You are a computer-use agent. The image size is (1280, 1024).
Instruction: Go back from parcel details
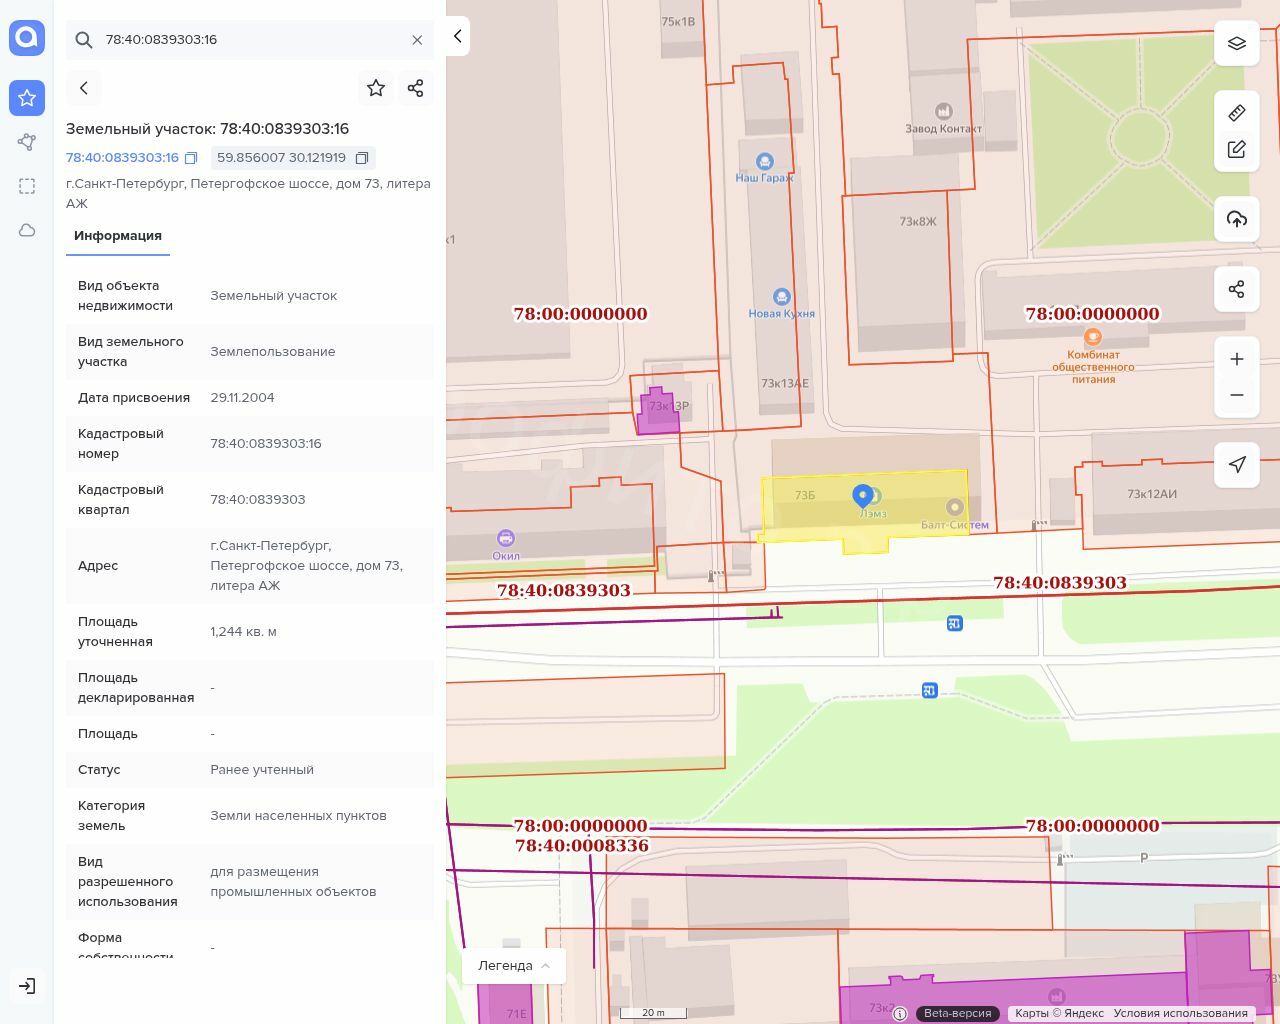click(84, 88)
